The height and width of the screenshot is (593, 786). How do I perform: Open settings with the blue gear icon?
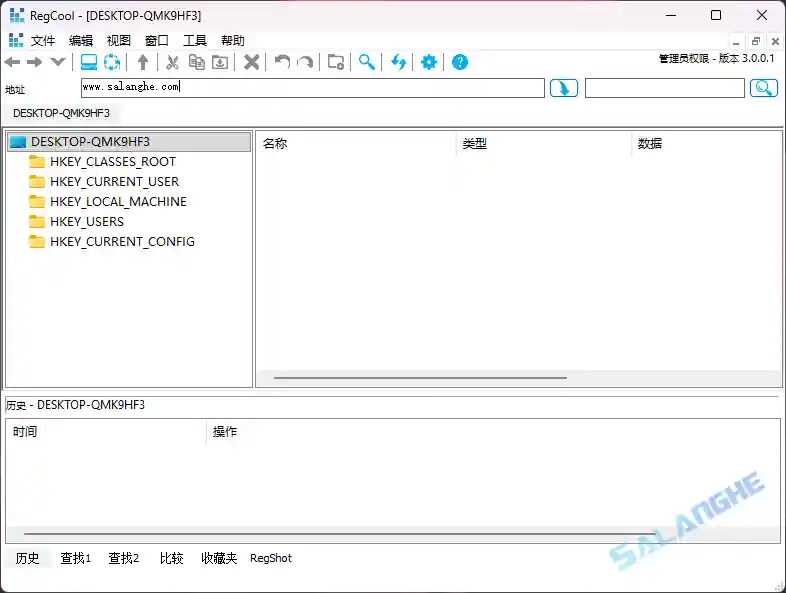coord(429,62)
